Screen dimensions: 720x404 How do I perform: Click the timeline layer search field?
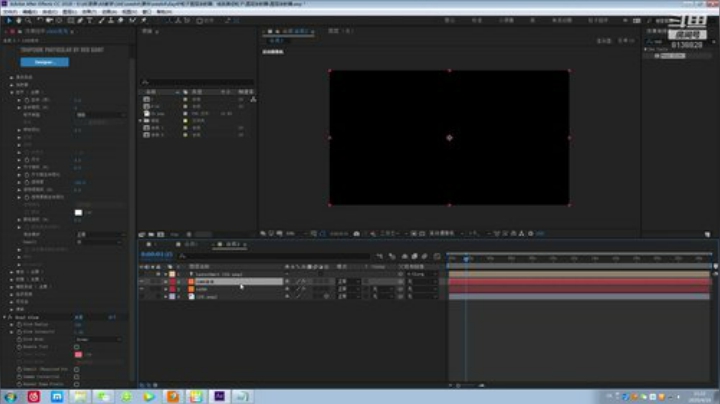(x=274, y=256)
